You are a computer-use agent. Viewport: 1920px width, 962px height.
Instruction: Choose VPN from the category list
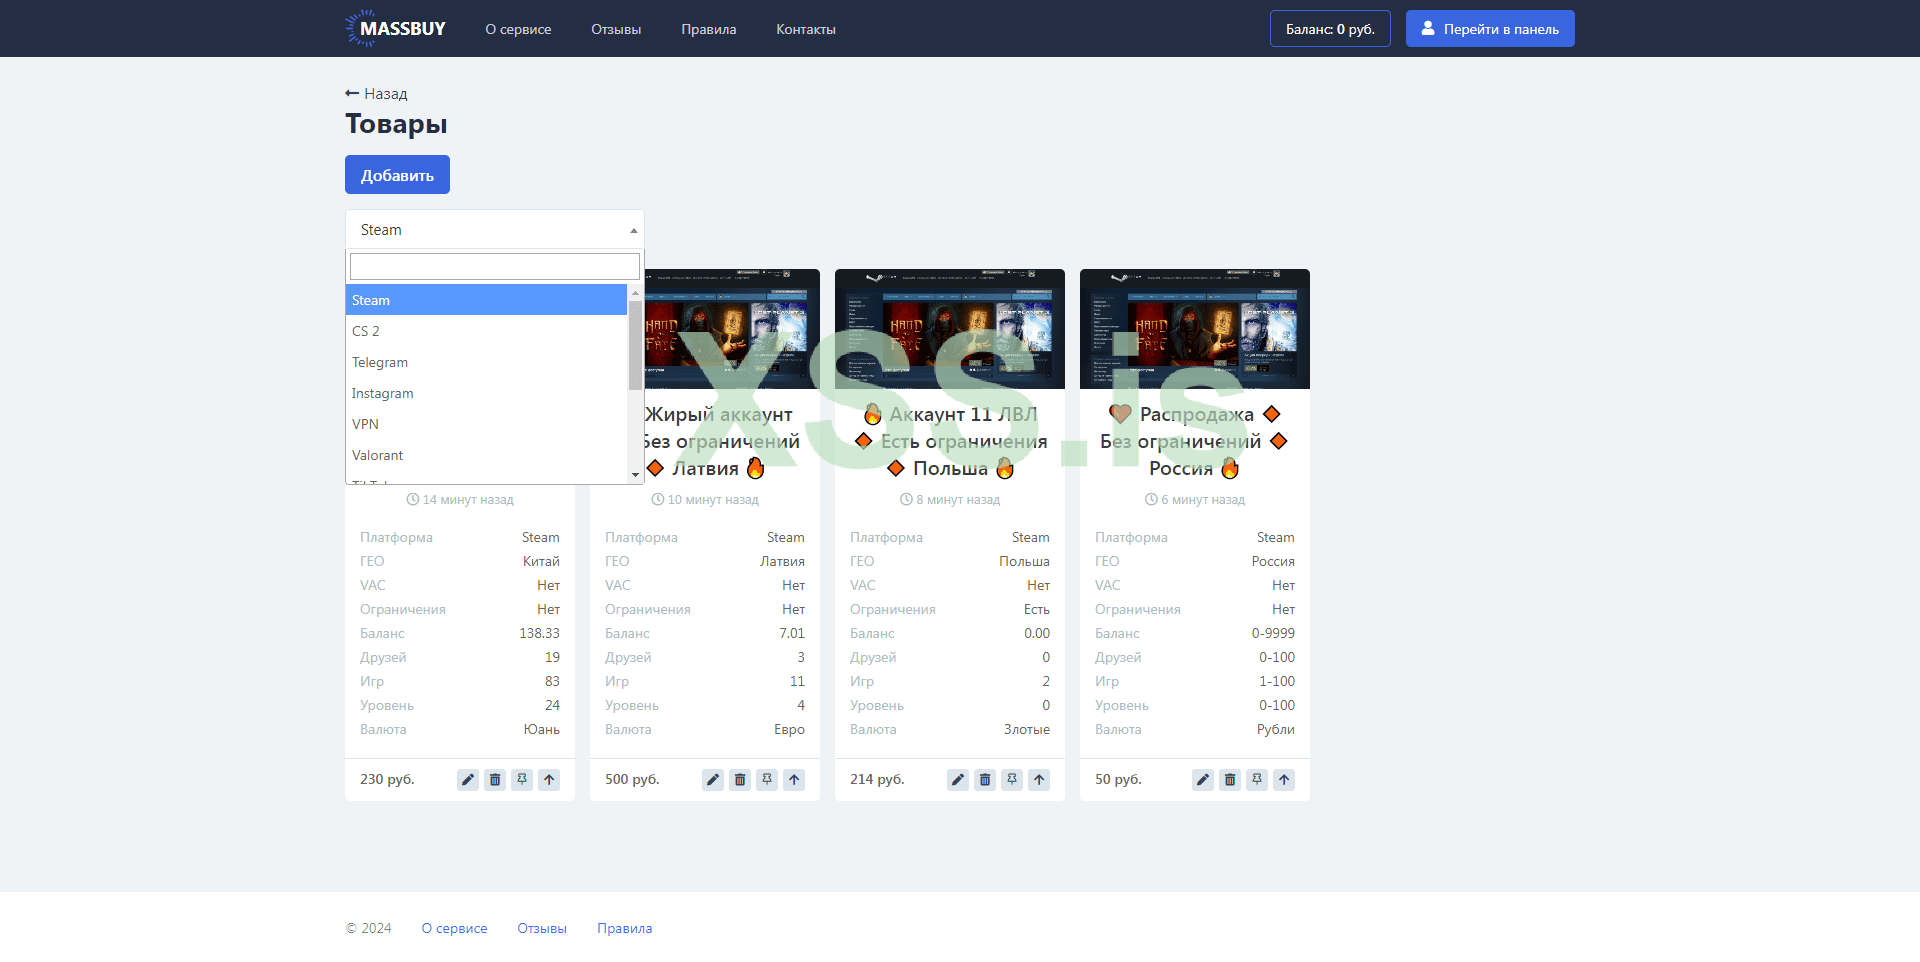pyautogui.click(x=486, y=424)
